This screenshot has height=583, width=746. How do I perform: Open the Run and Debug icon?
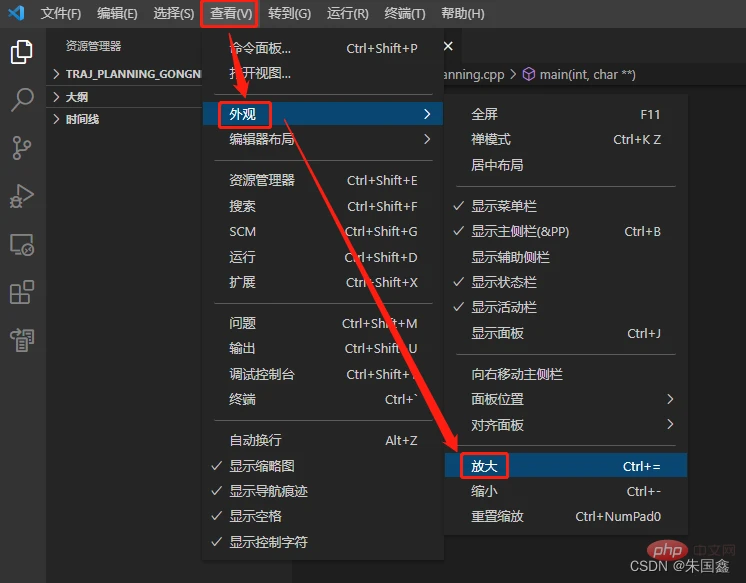[21, 196]
